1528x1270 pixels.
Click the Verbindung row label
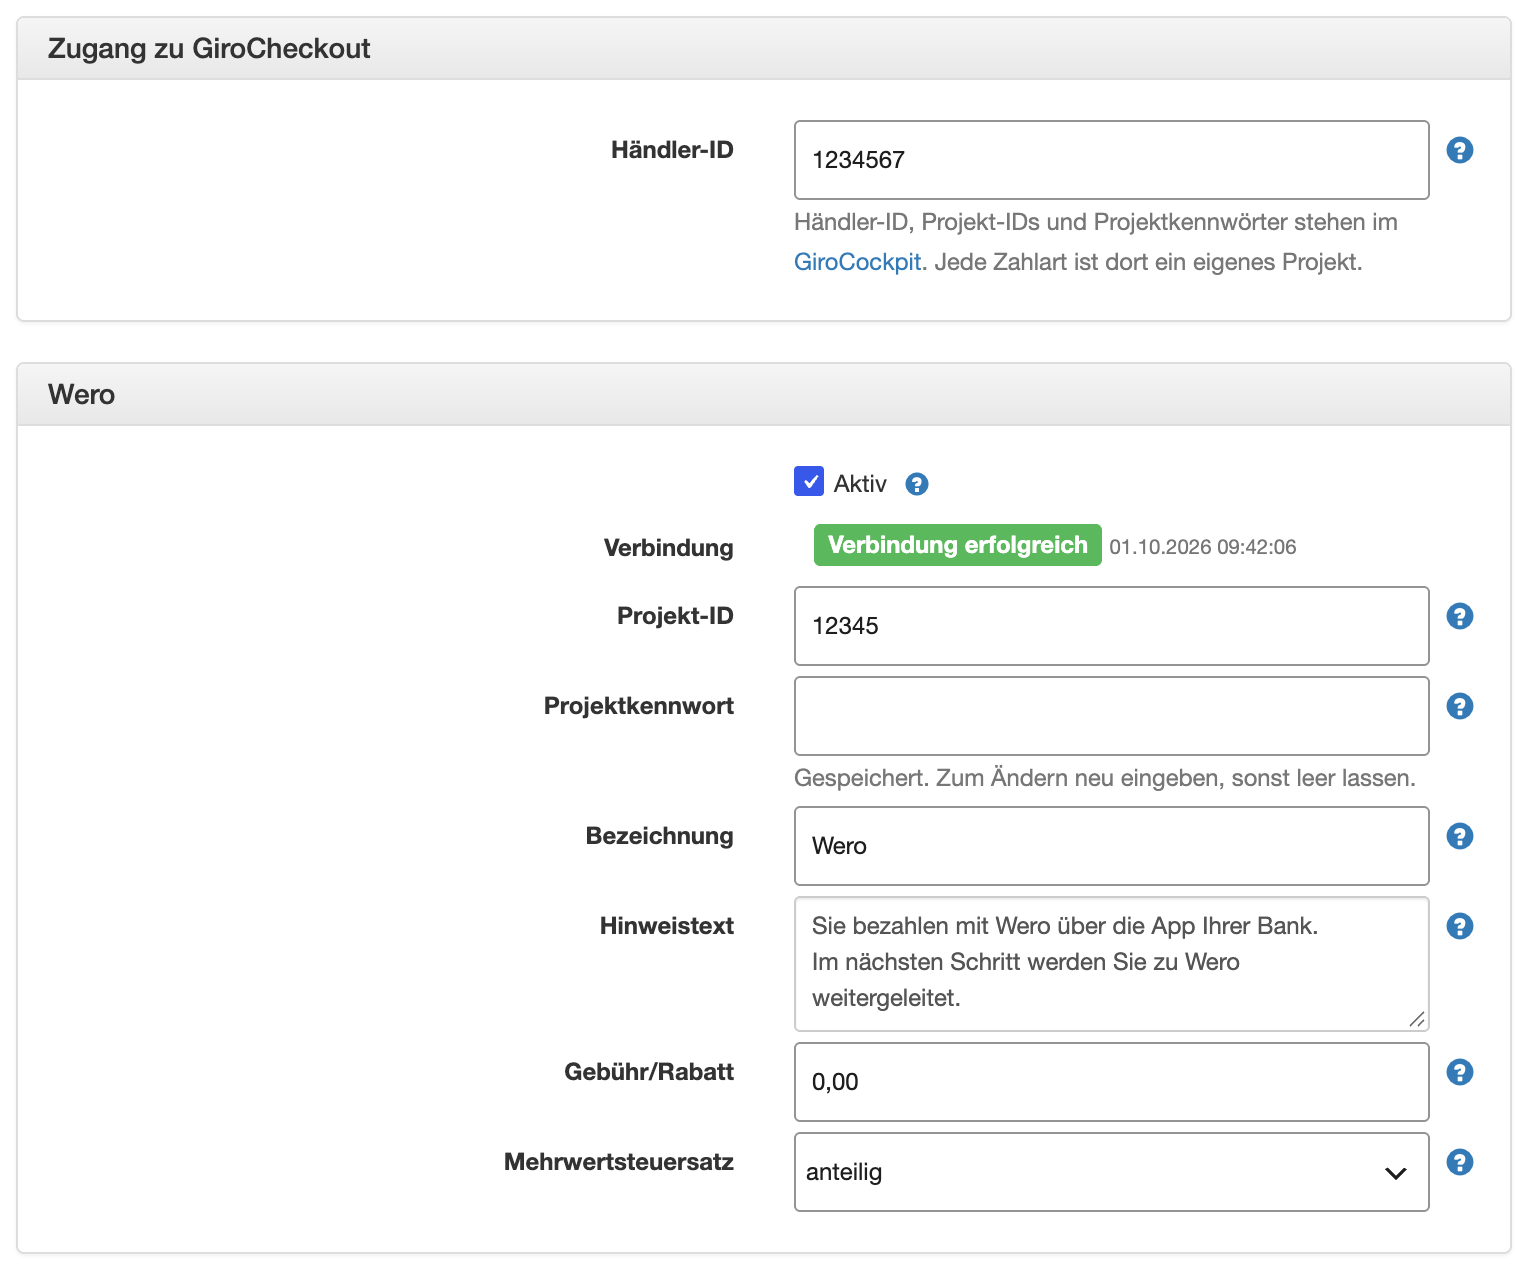pyautogui.click(x=668, y=548)
